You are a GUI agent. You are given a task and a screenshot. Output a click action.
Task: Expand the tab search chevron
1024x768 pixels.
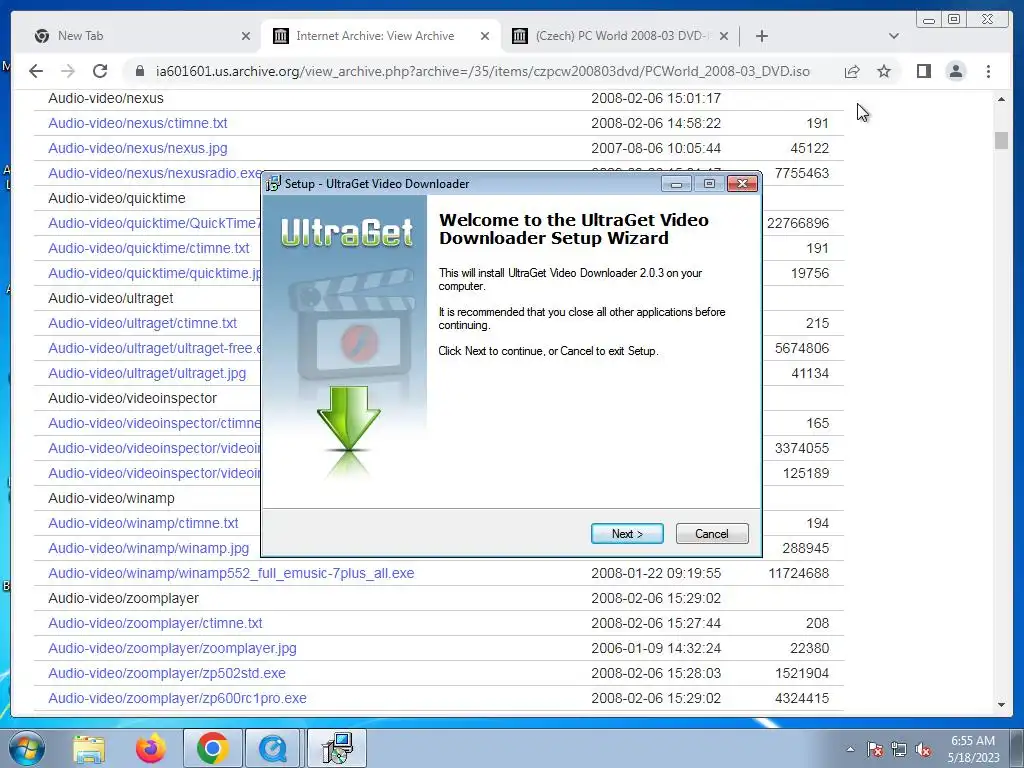pyautogui.click(x=894, y=36)
